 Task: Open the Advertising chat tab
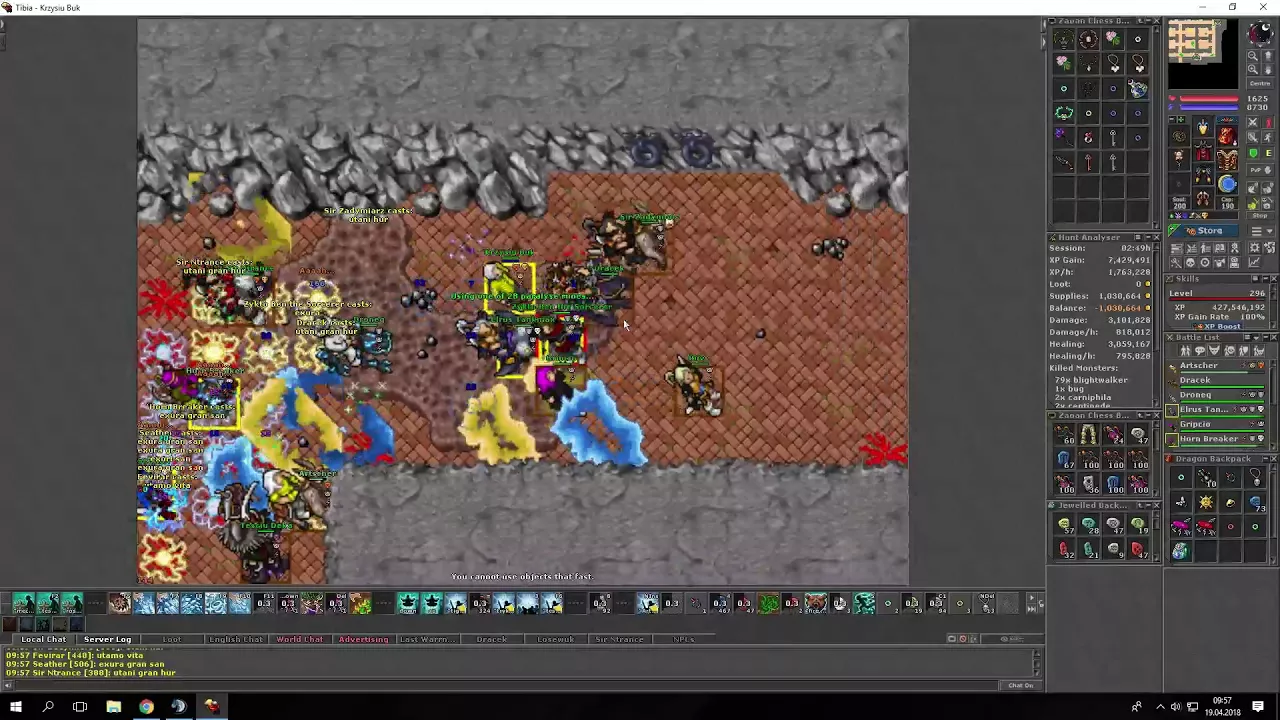pyautogui.click(x=364, y=639)
